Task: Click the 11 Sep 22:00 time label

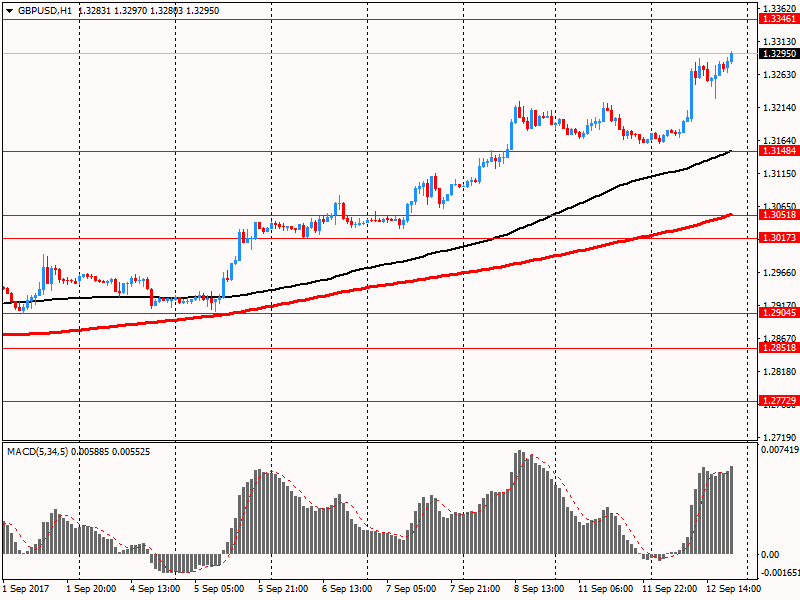Action: point(669,589)
